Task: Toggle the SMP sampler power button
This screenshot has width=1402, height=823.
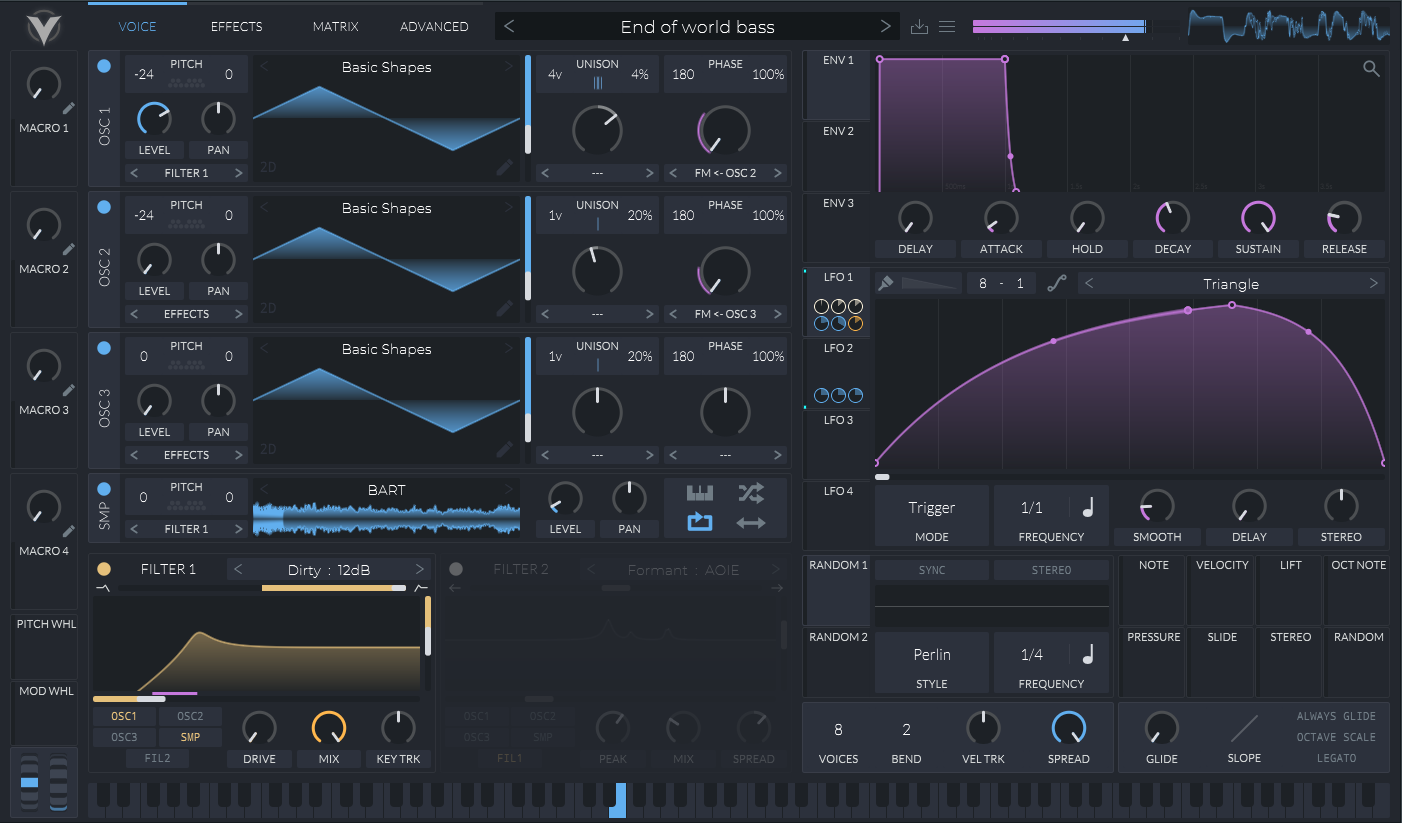Action: [104, 489]
